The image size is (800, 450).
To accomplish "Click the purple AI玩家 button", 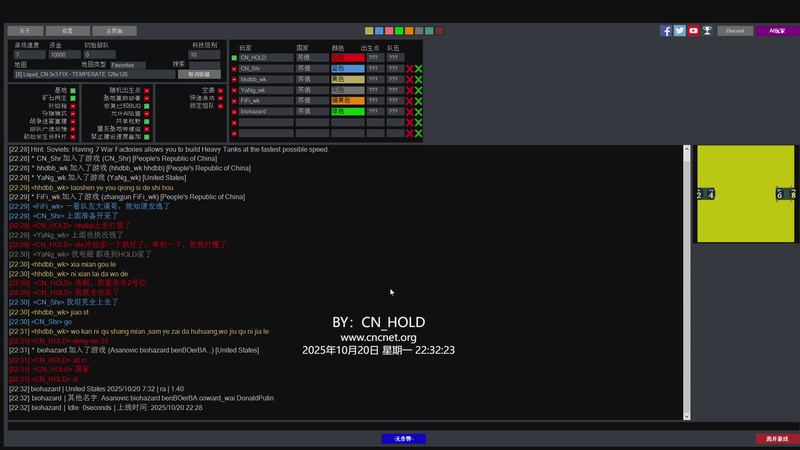I will 777,31.
